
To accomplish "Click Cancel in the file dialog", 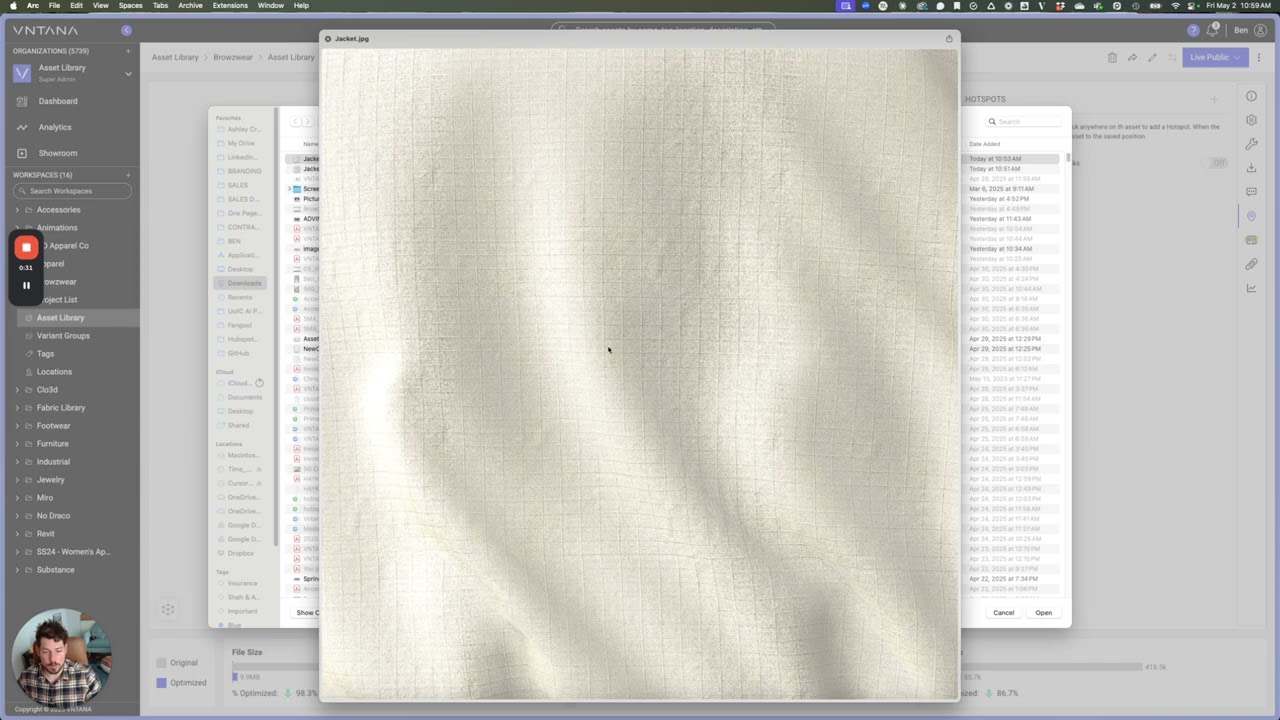I will (1003, 613).
